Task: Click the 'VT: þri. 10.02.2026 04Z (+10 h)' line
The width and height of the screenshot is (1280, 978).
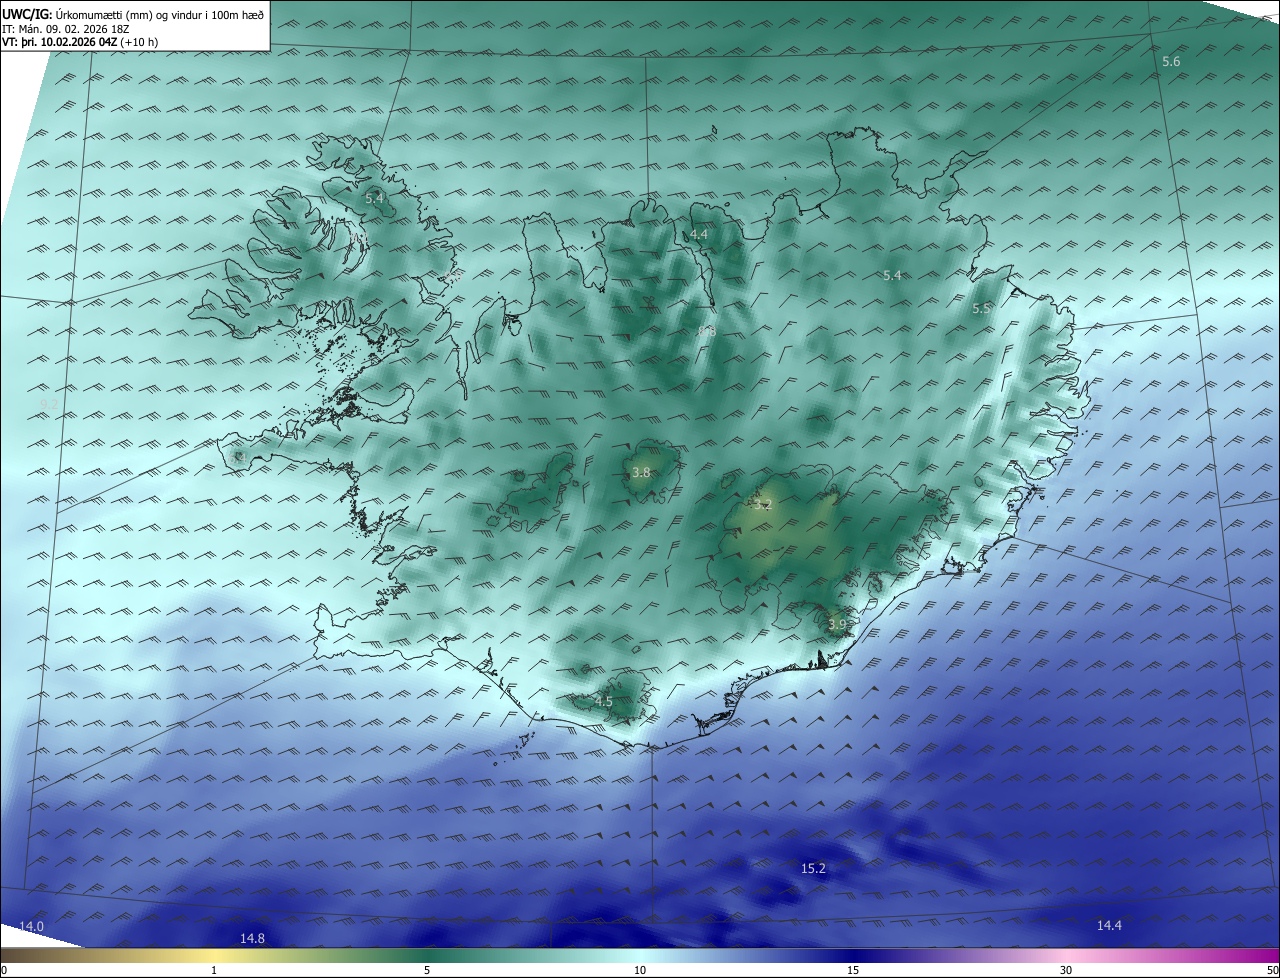Action: tap(80, 42)
